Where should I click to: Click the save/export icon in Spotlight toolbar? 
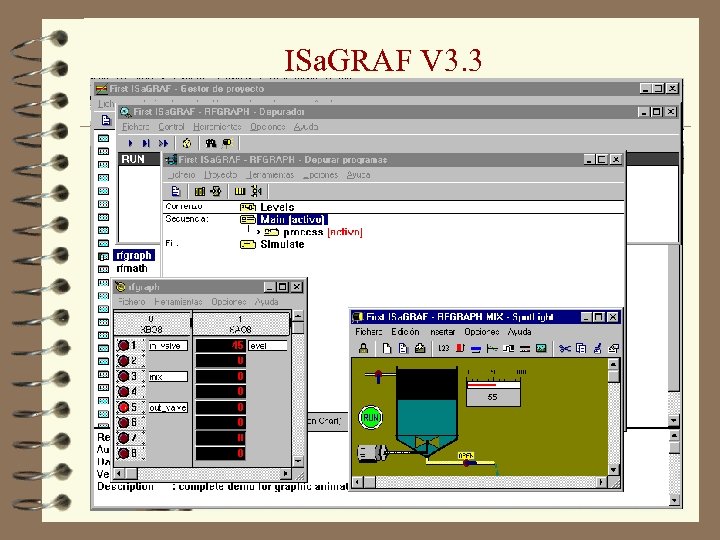[x=420, y=349]
